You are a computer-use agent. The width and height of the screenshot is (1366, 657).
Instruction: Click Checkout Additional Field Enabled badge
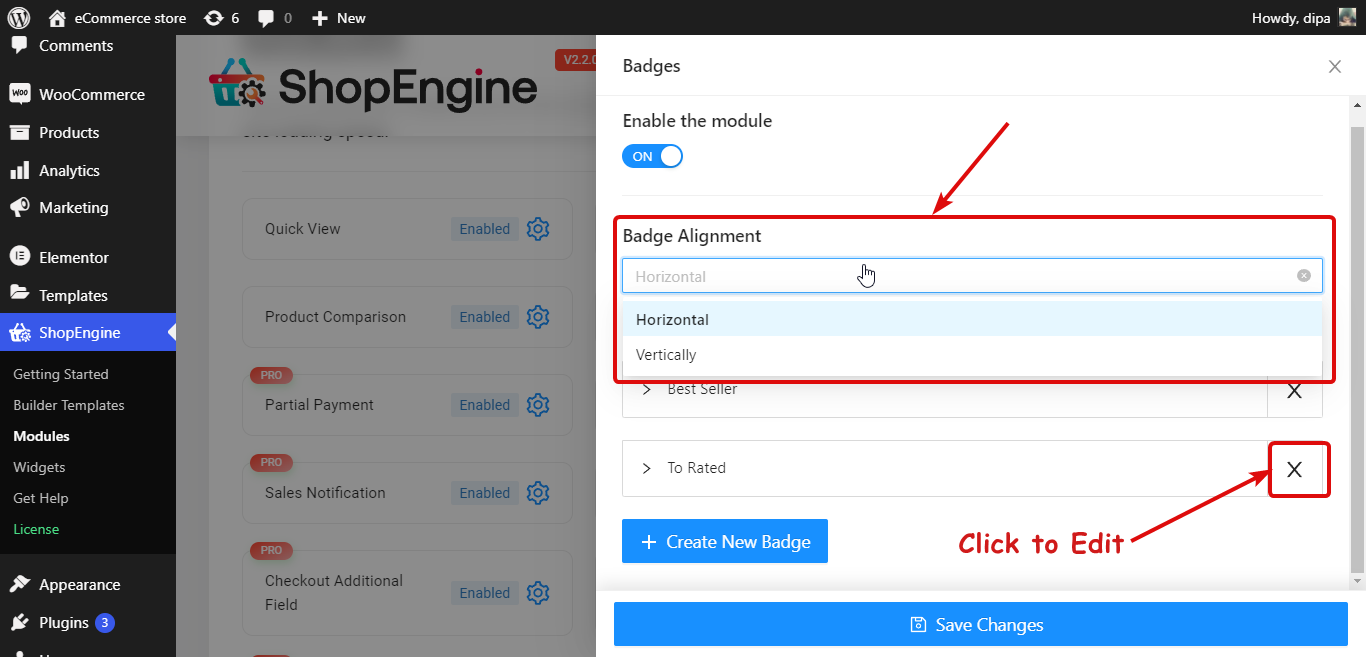coord(485,593)
